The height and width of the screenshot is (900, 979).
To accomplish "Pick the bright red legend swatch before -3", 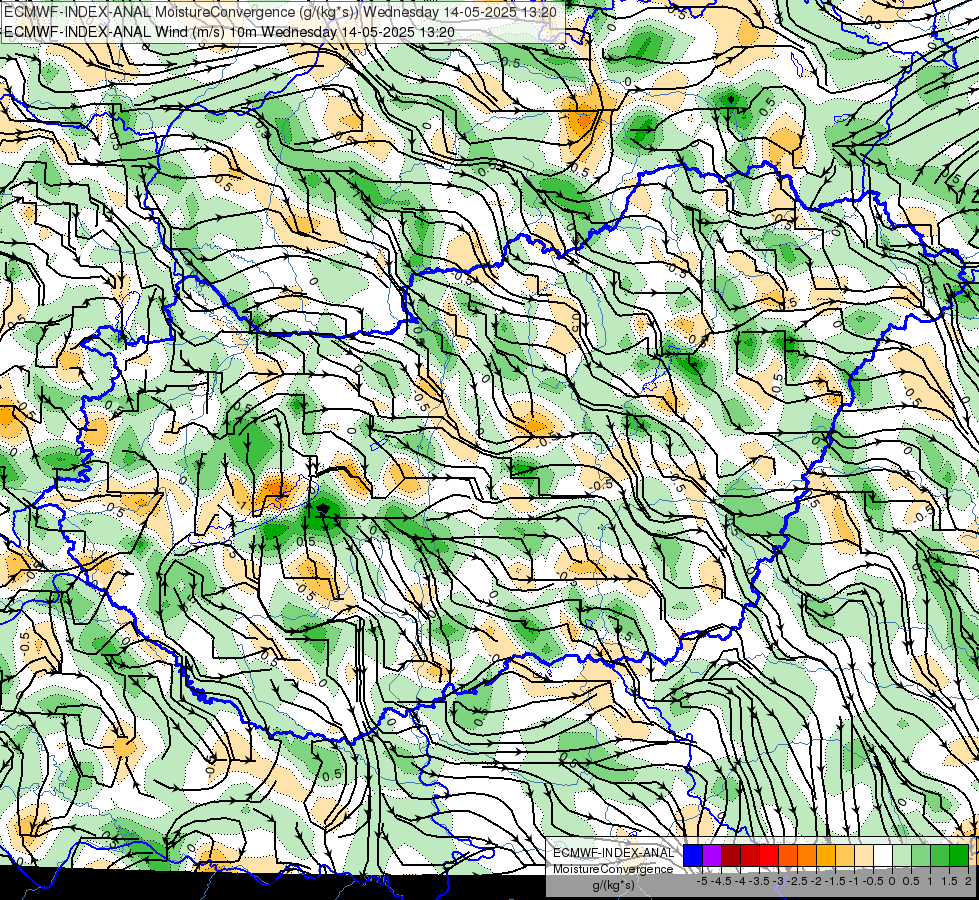I will point(769,855).
